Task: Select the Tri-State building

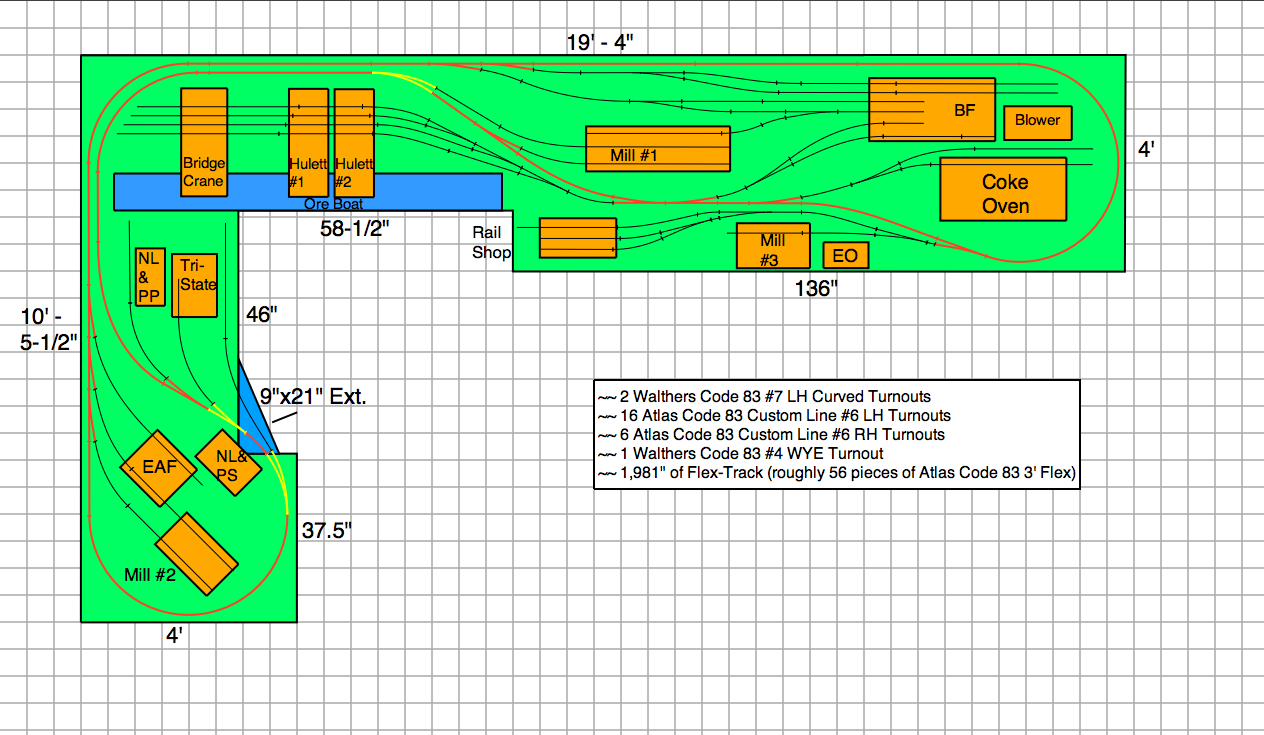Action: pos(195,285)
